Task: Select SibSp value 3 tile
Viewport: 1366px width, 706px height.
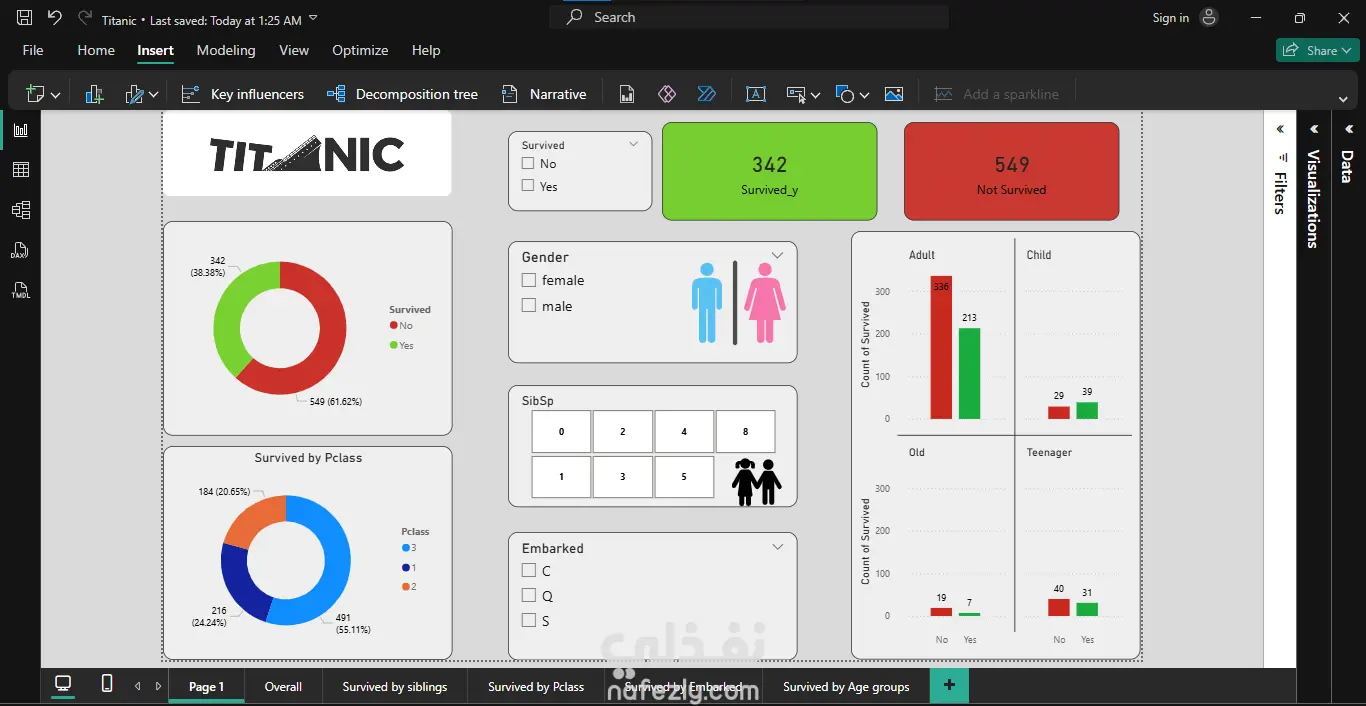Action: [x=622, y=477]
